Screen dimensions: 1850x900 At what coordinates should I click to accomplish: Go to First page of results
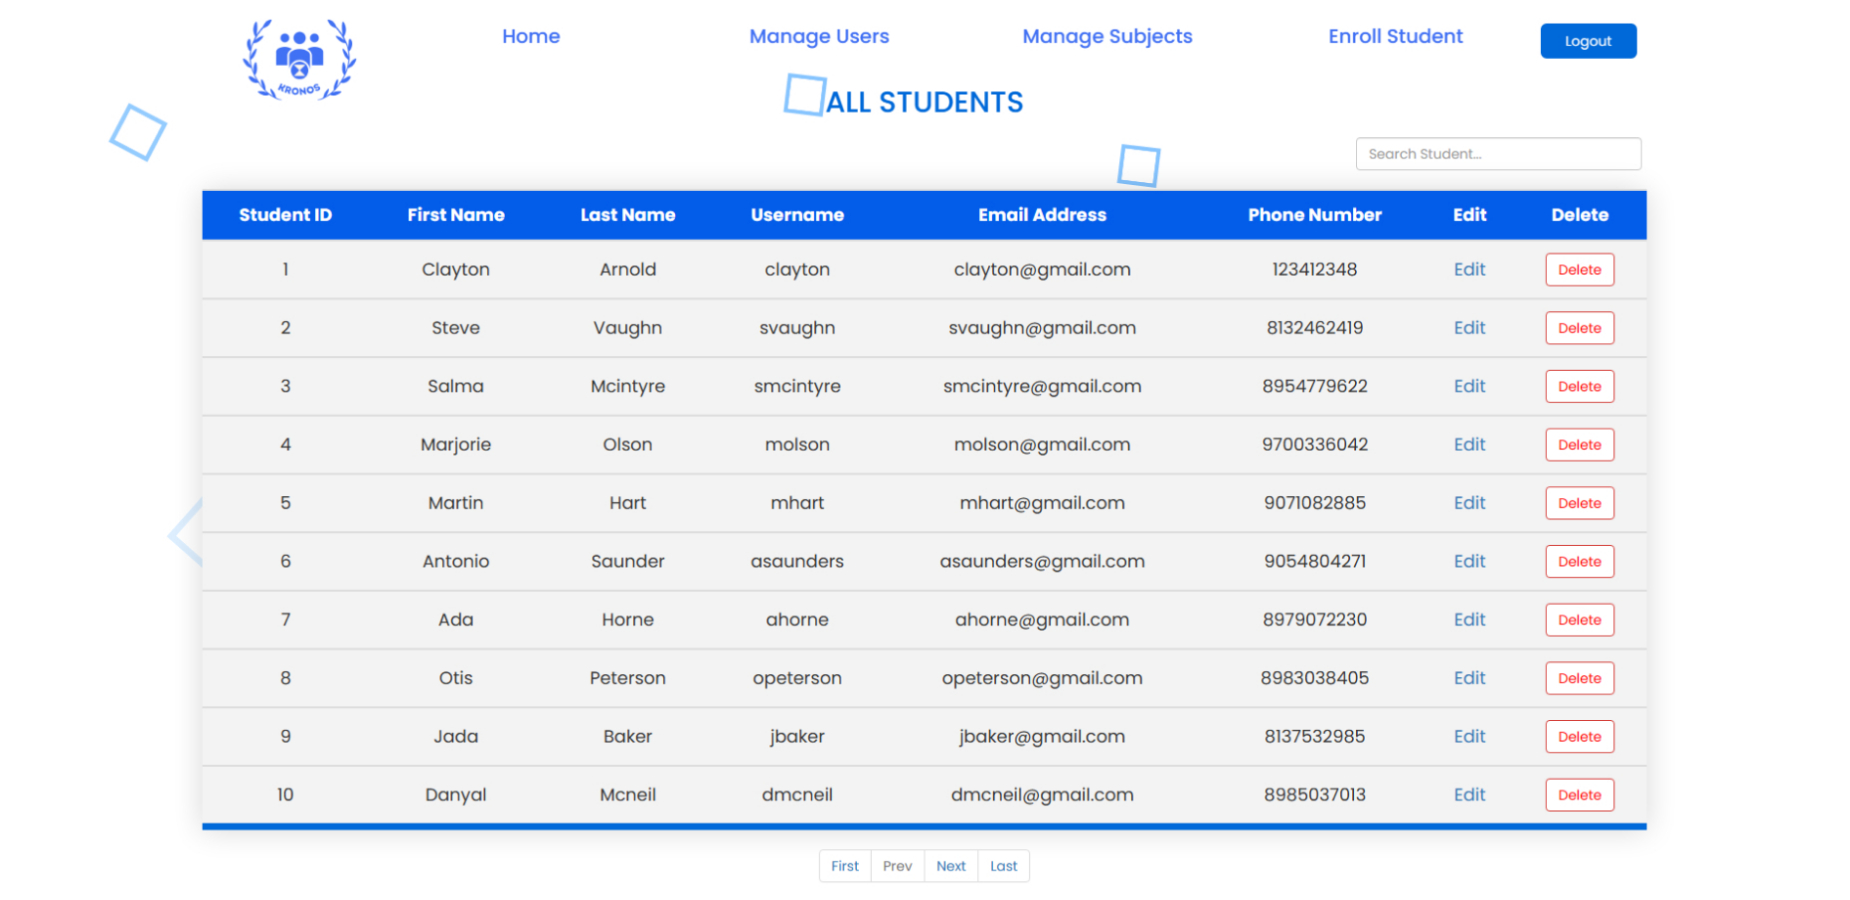click(844, 866)
